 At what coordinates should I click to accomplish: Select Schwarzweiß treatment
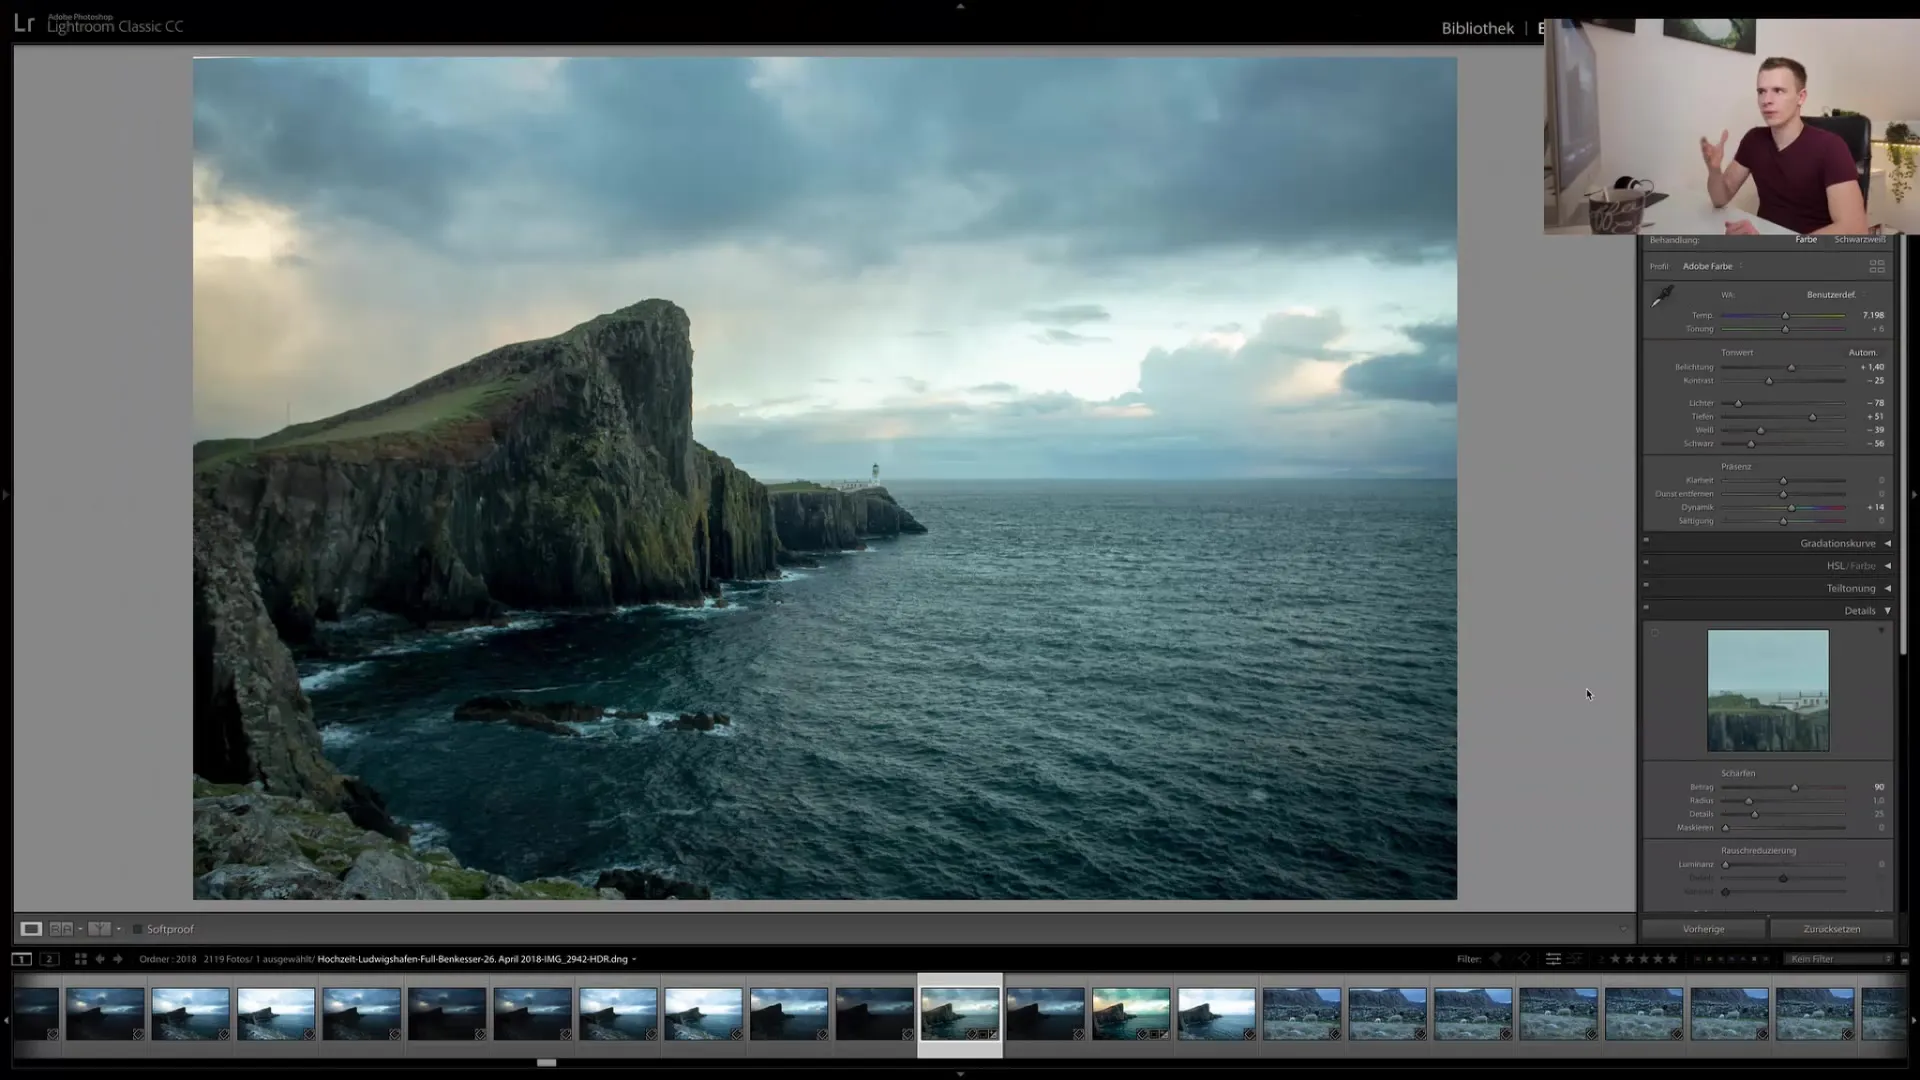[1860, 240]
